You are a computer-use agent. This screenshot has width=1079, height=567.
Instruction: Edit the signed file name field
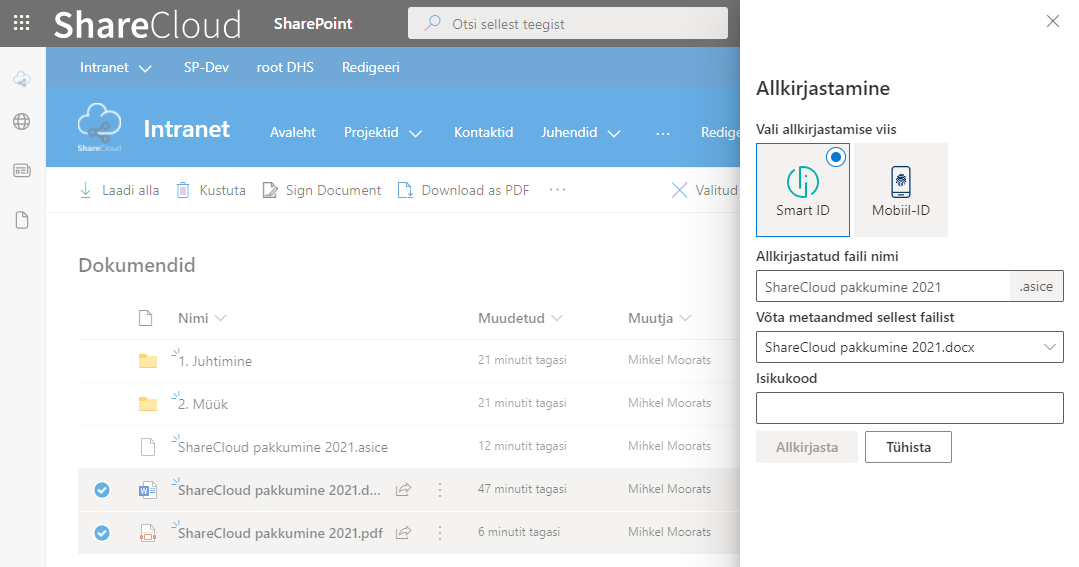[x=883, y=287]
